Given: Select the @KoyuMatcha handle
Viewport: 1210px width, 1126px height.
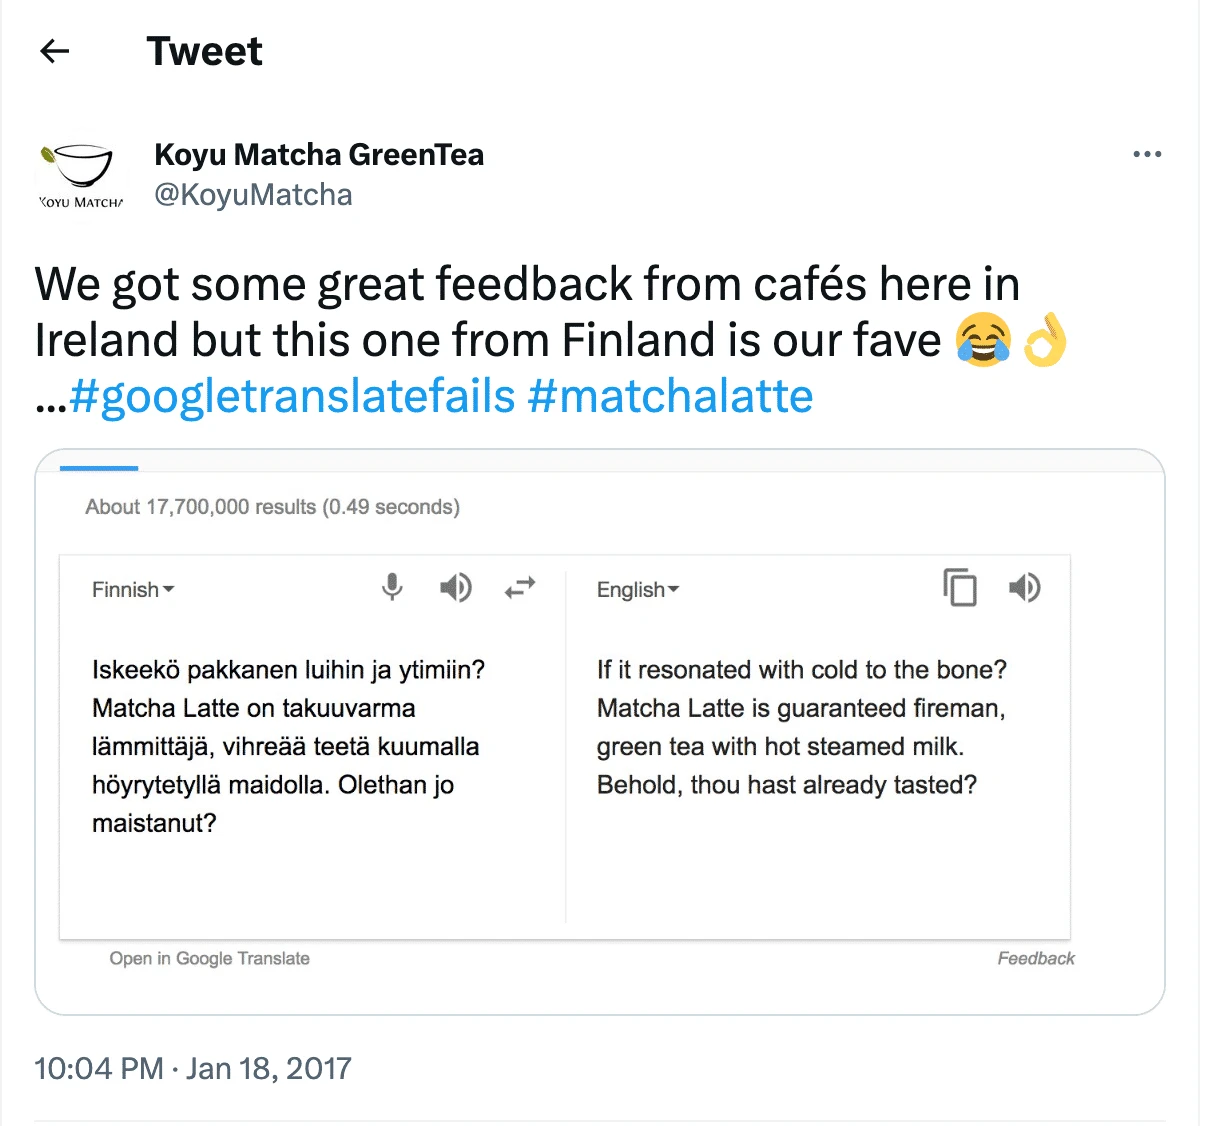Looking at the screenshot, I should 253,194.
